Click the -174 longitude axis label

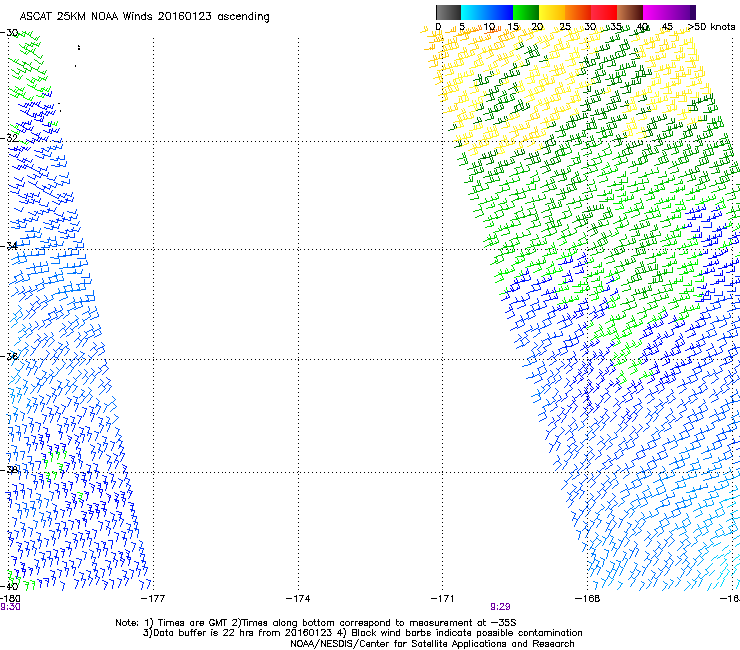298,599
